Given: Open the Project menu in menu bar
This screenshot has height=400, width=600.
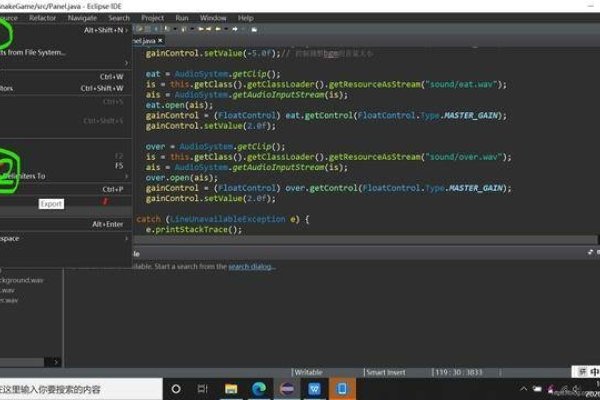Looking at the screenshot, I should (153, 18).
